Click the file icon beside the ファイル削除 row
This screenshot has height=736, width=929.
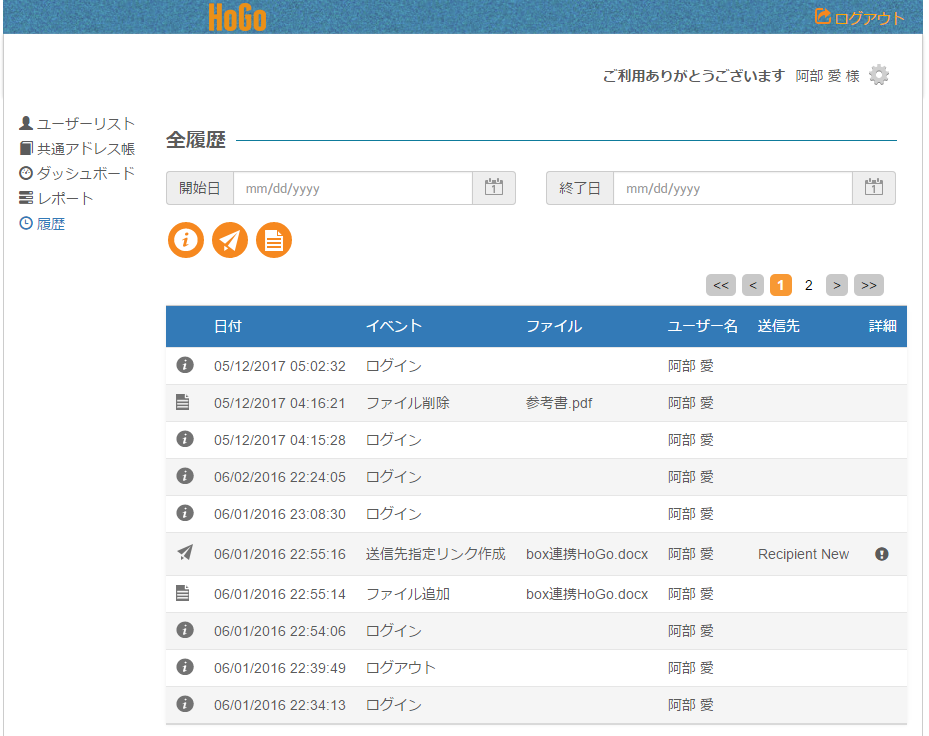coord(183,403)
